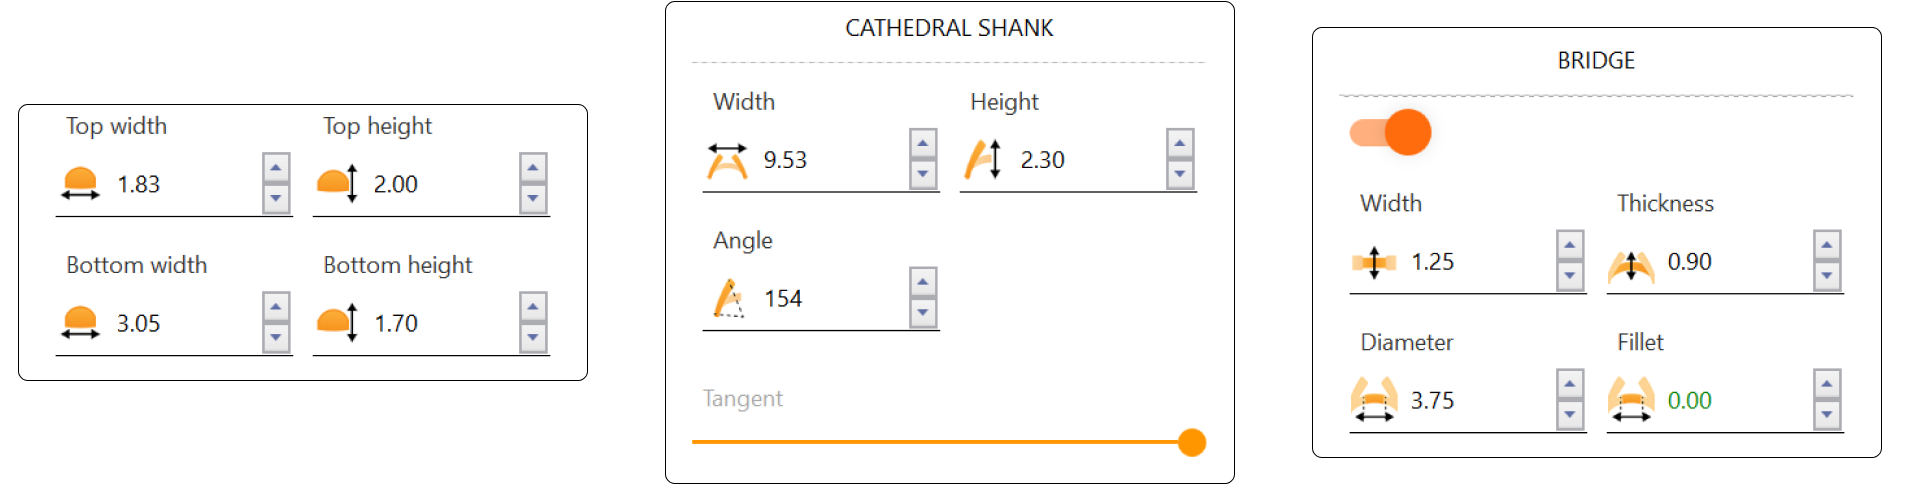Click the Top height icon

[338, 184]
